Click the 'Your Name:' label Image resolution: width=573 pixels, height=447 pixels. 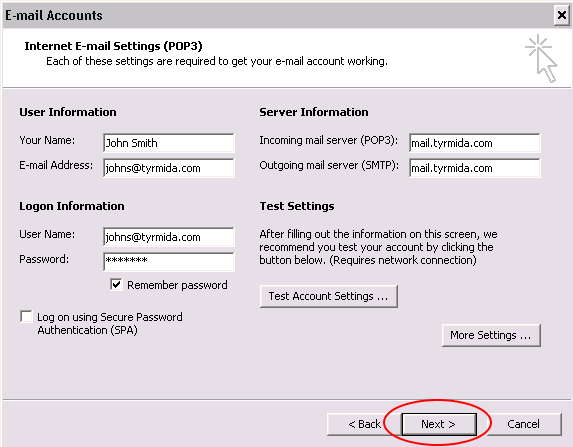[x=47, y=140]
